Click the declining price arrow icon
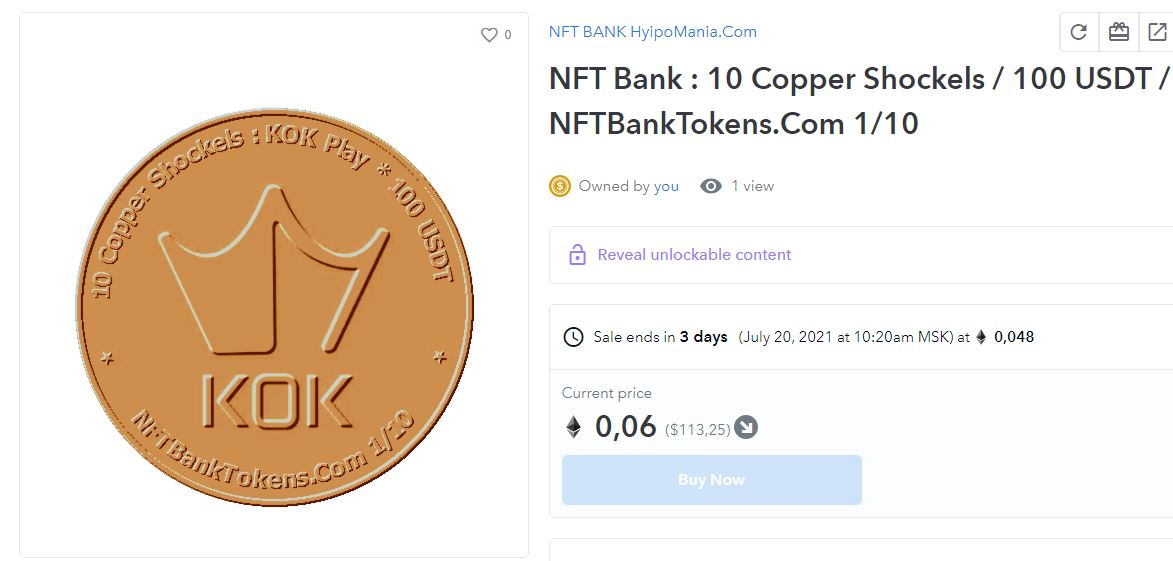The height and width of the screenshot is (561, 1173). (x=746, y=428)
